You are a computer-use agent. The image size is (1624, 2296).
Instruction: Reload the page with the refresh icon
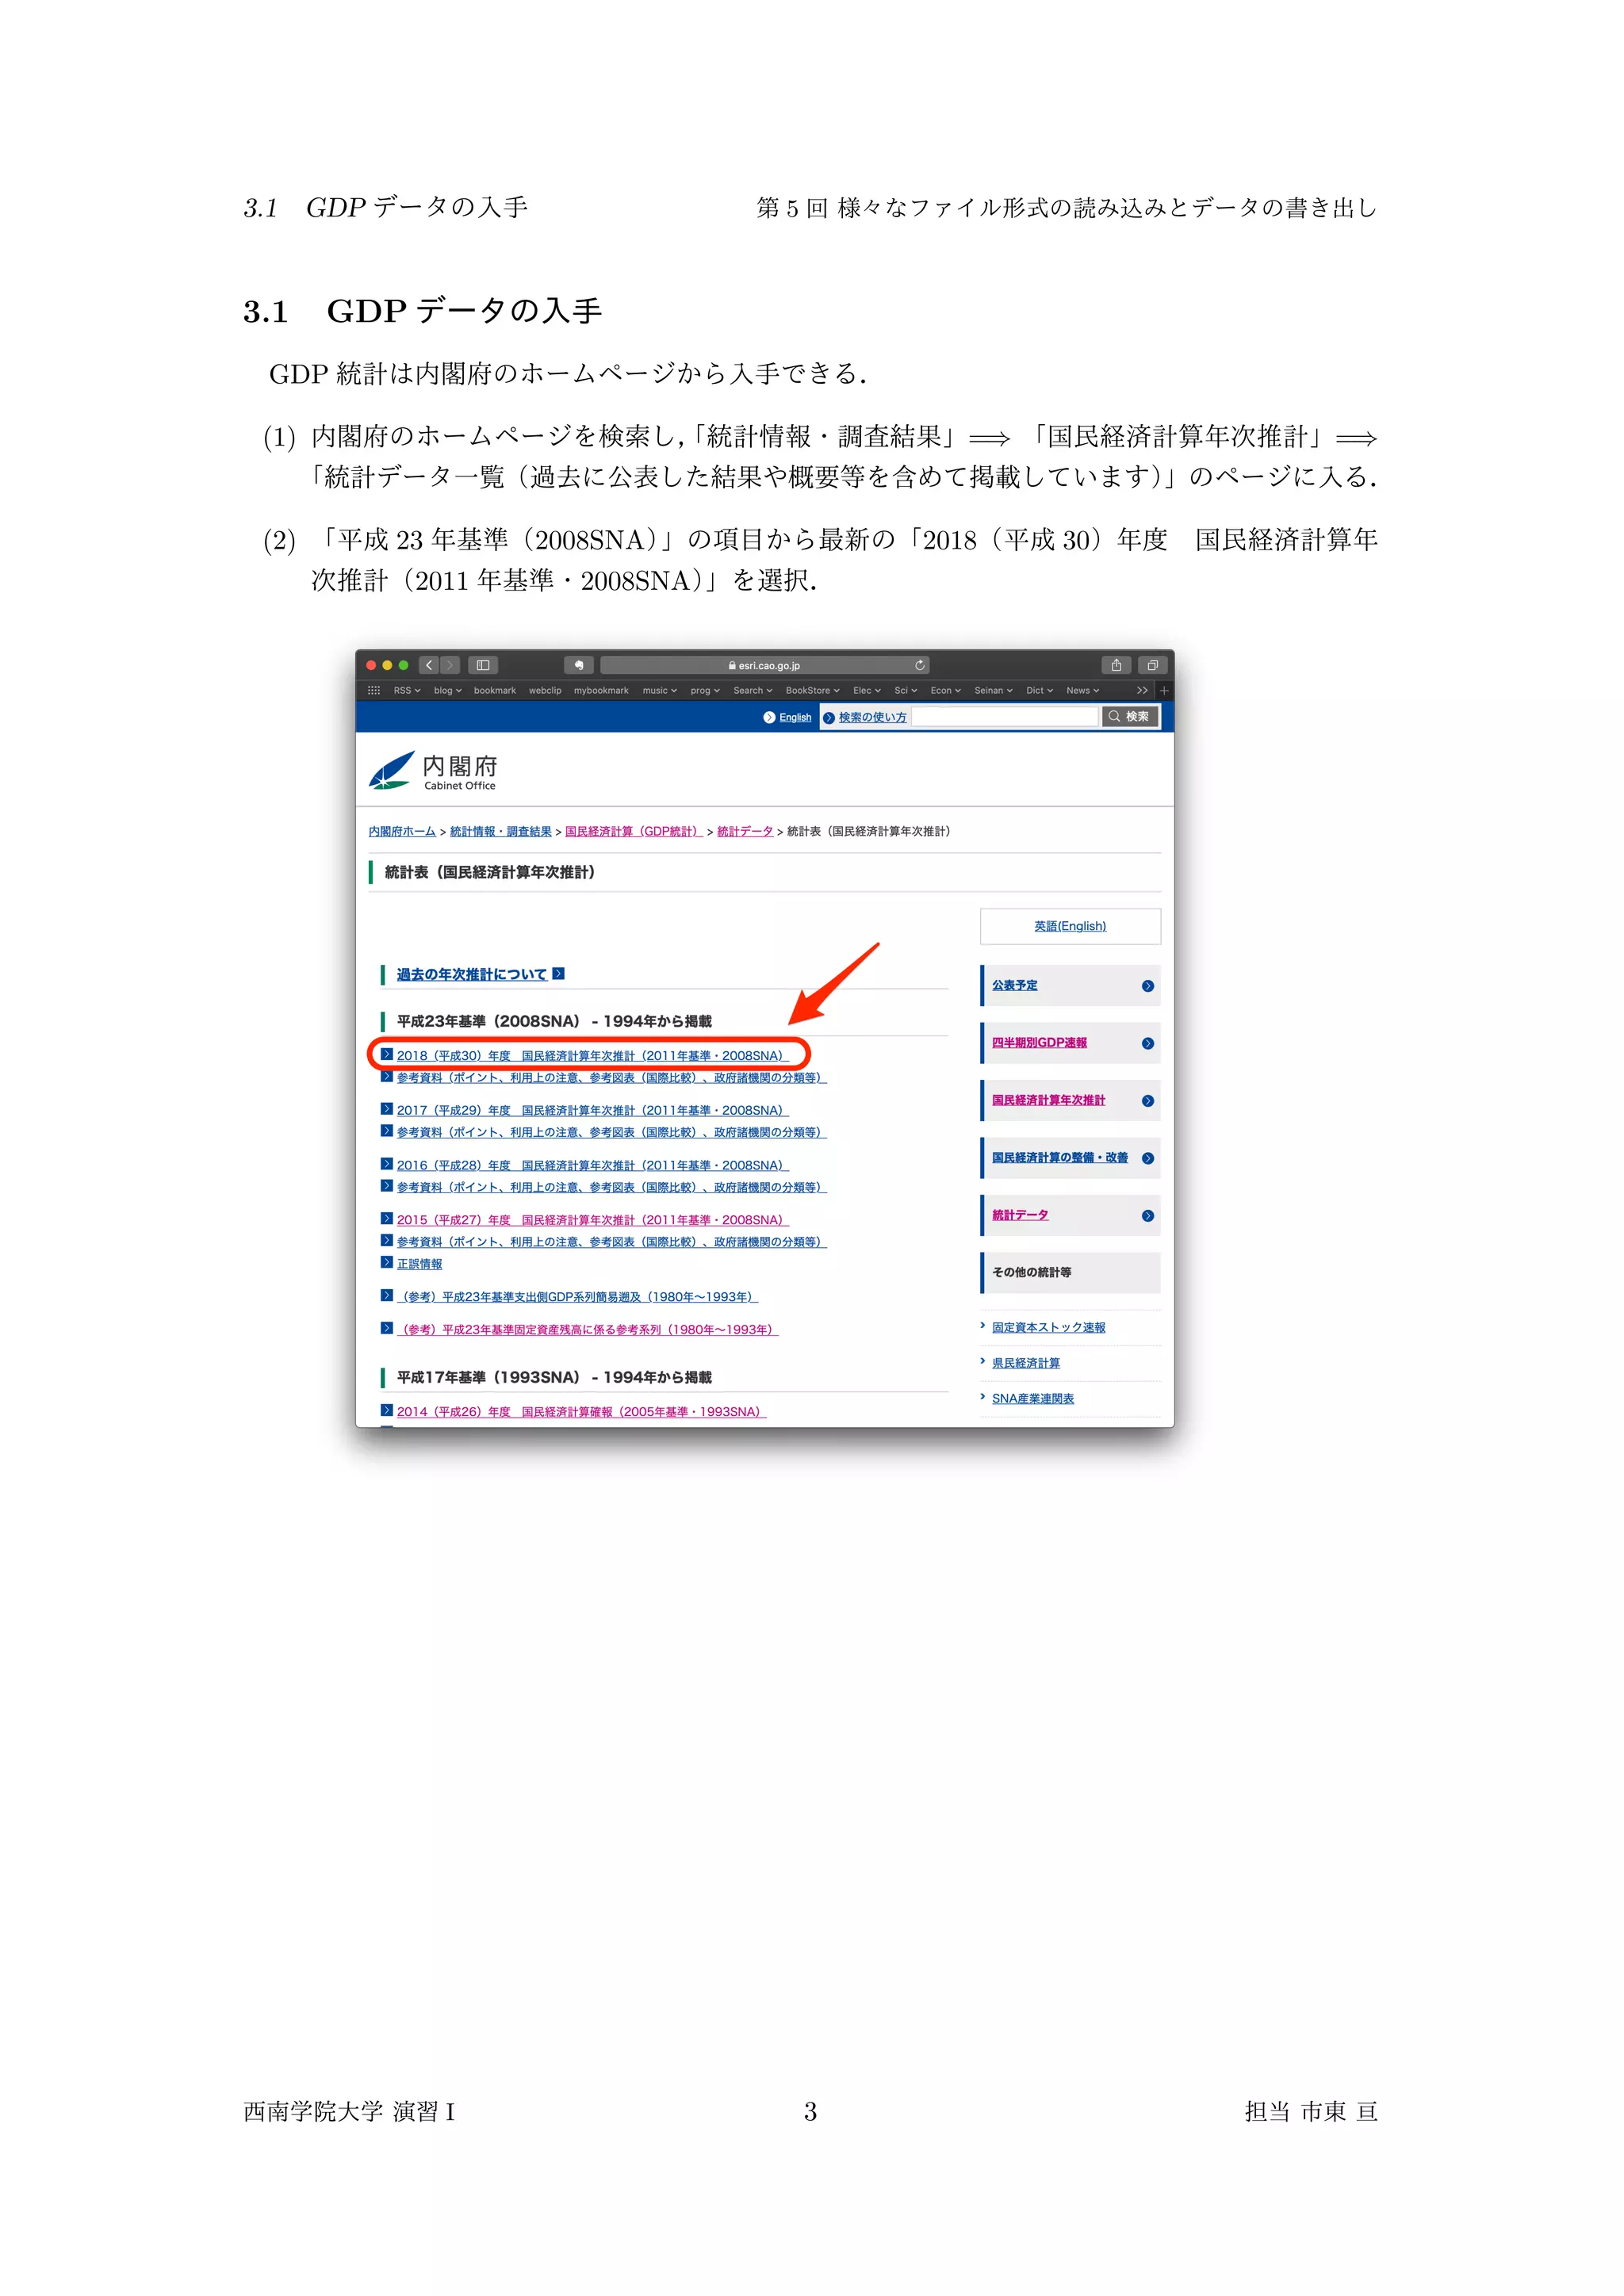pos(919,665)
